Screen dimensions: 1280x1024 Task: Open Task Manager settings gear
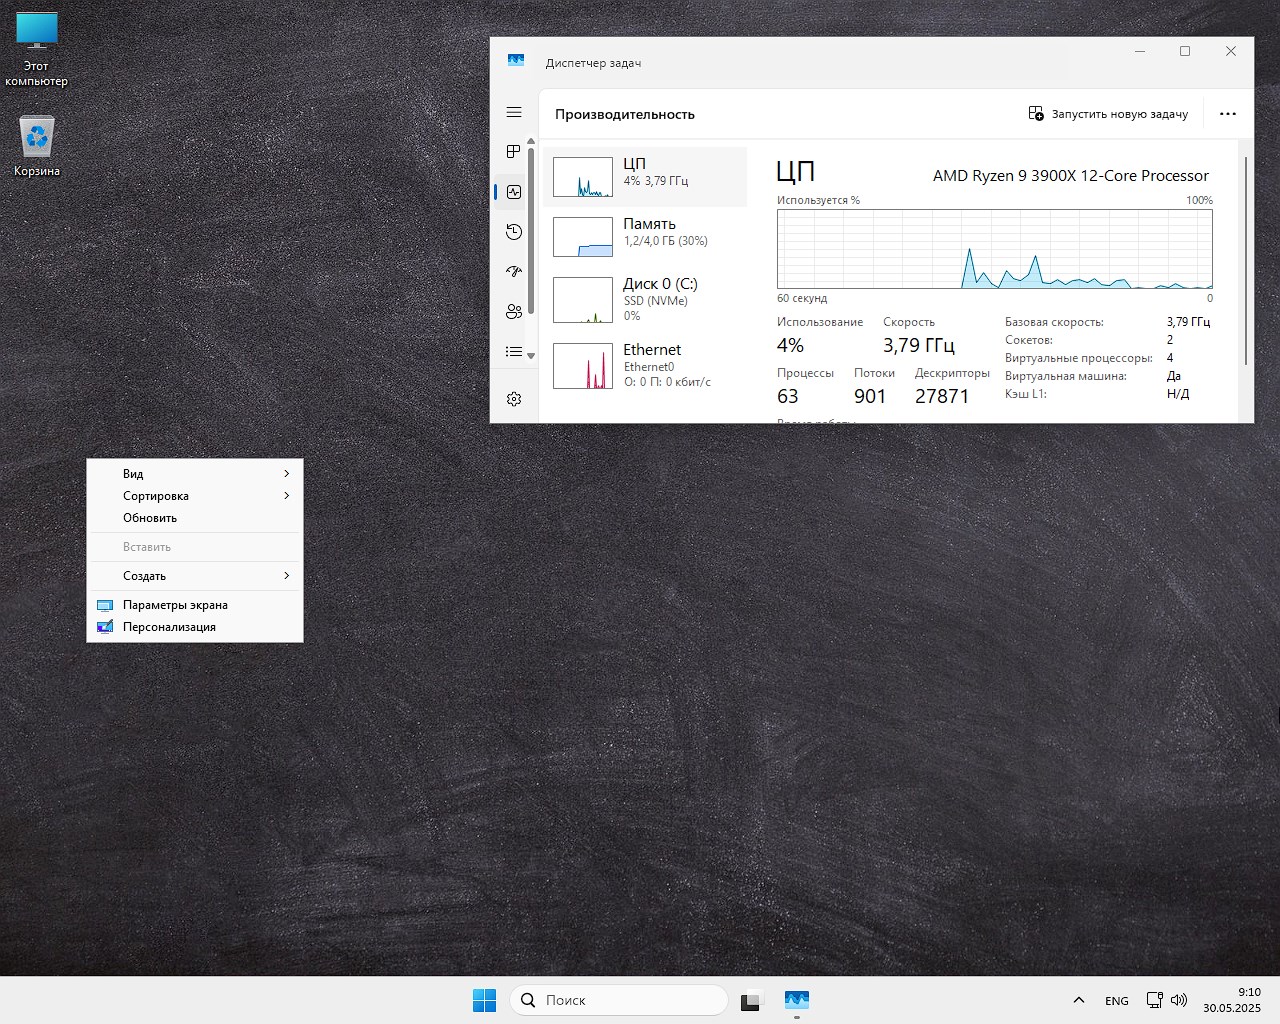click(x=514, y=399)
